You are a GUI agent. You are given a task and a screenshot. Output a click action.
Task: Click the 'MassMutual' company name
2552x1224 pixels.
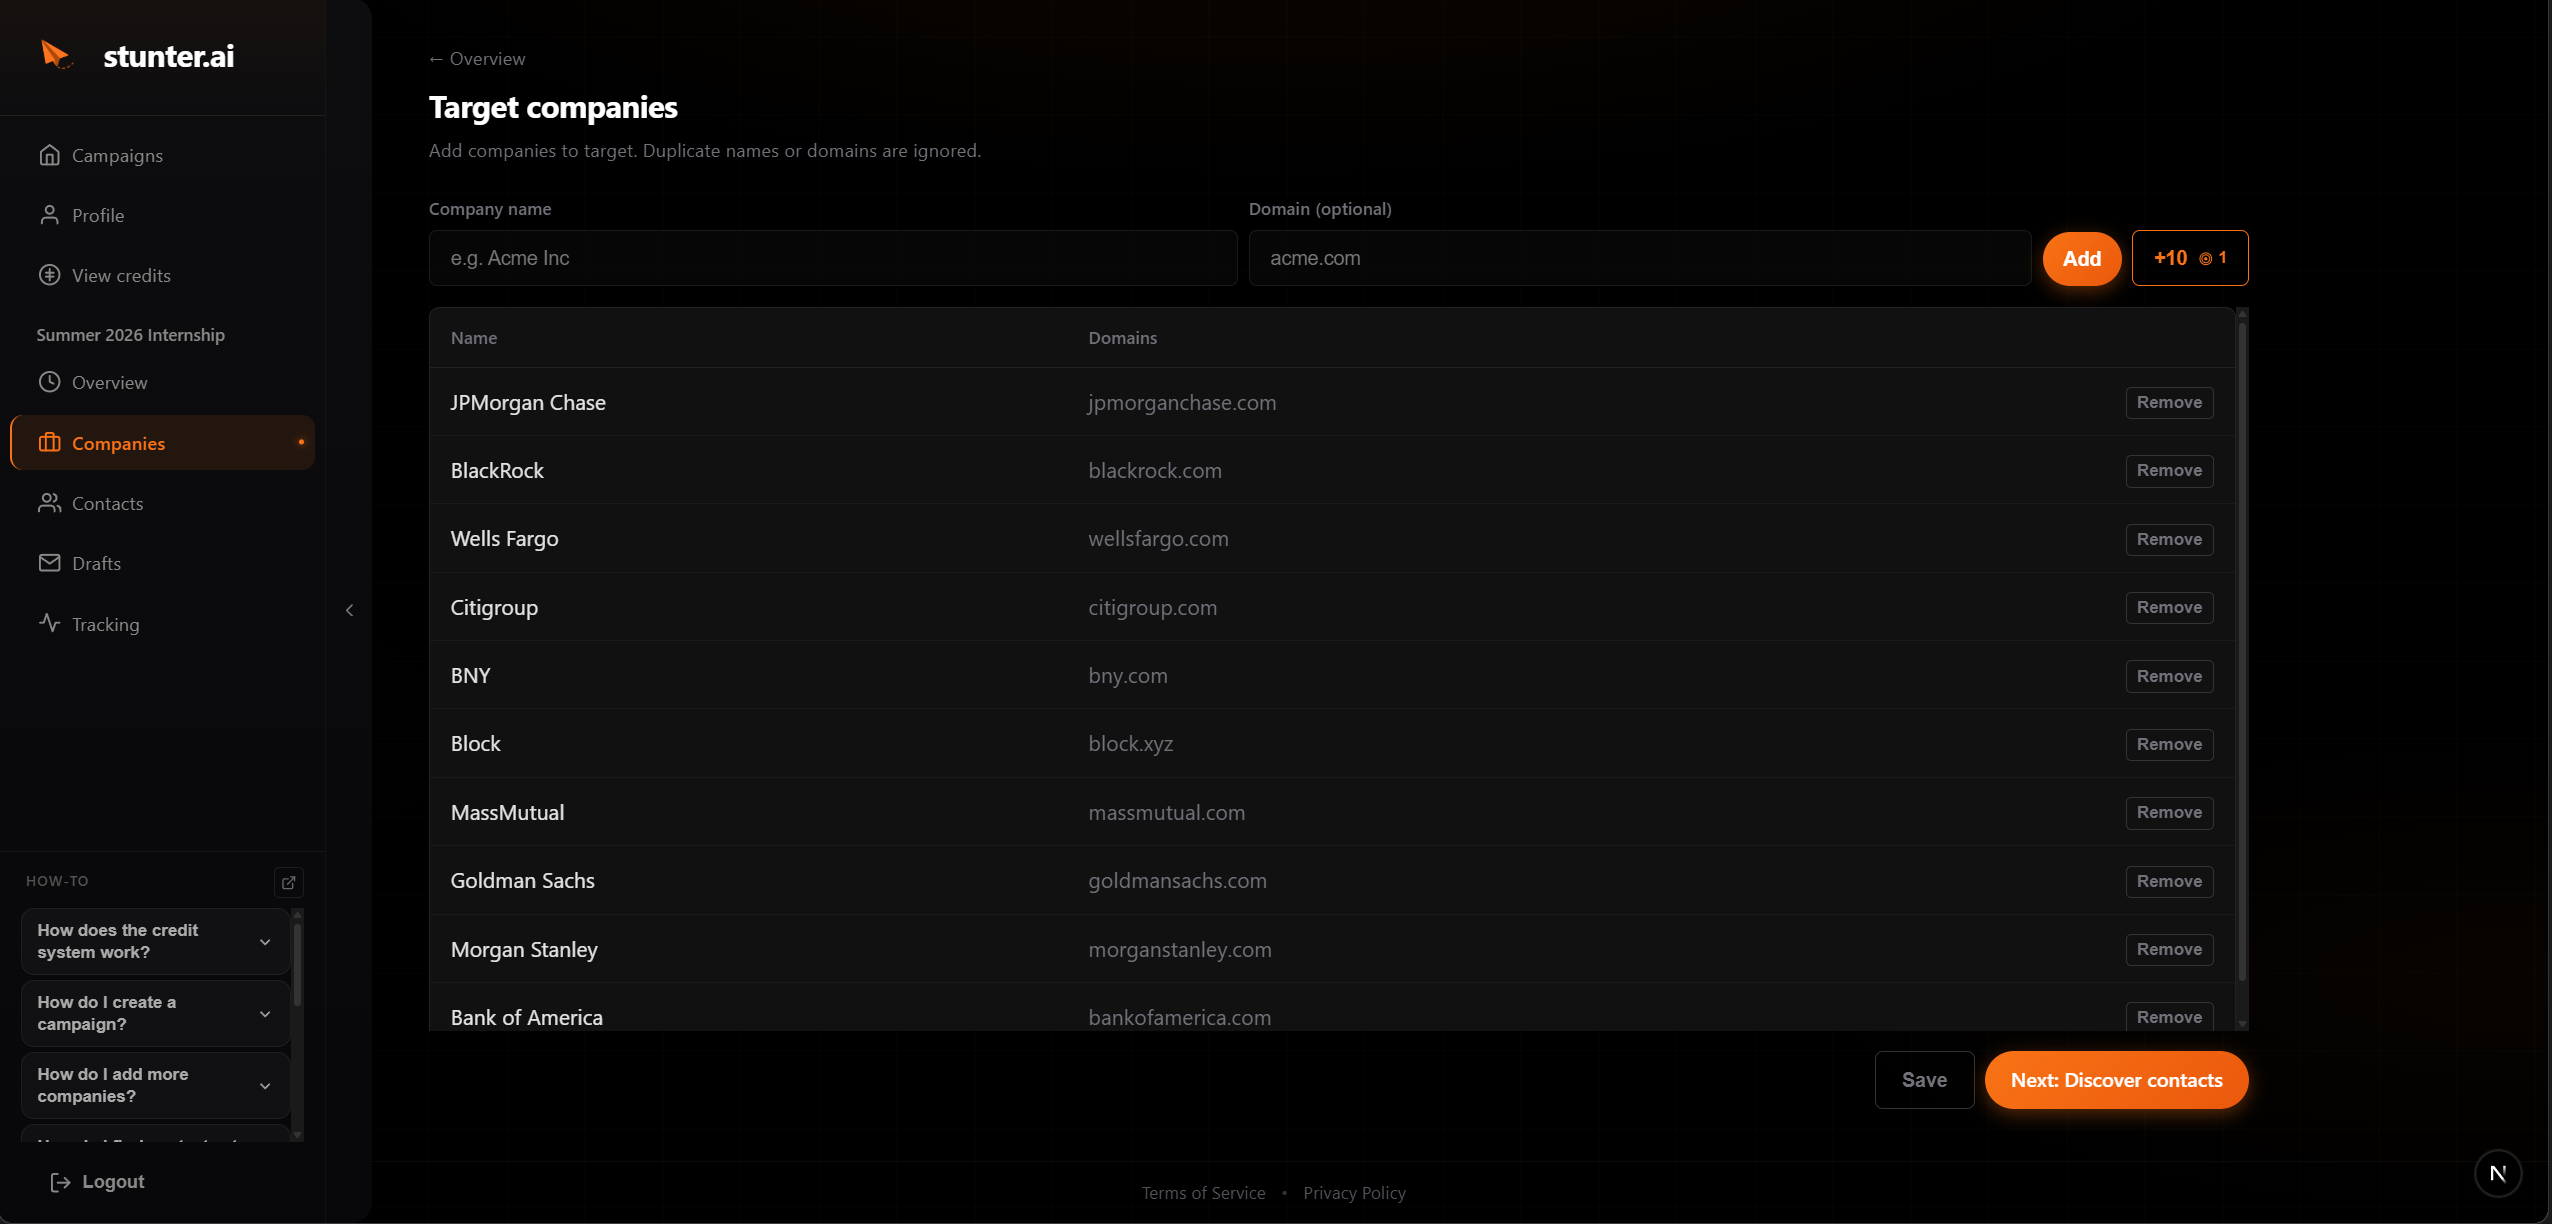(507, 813)
